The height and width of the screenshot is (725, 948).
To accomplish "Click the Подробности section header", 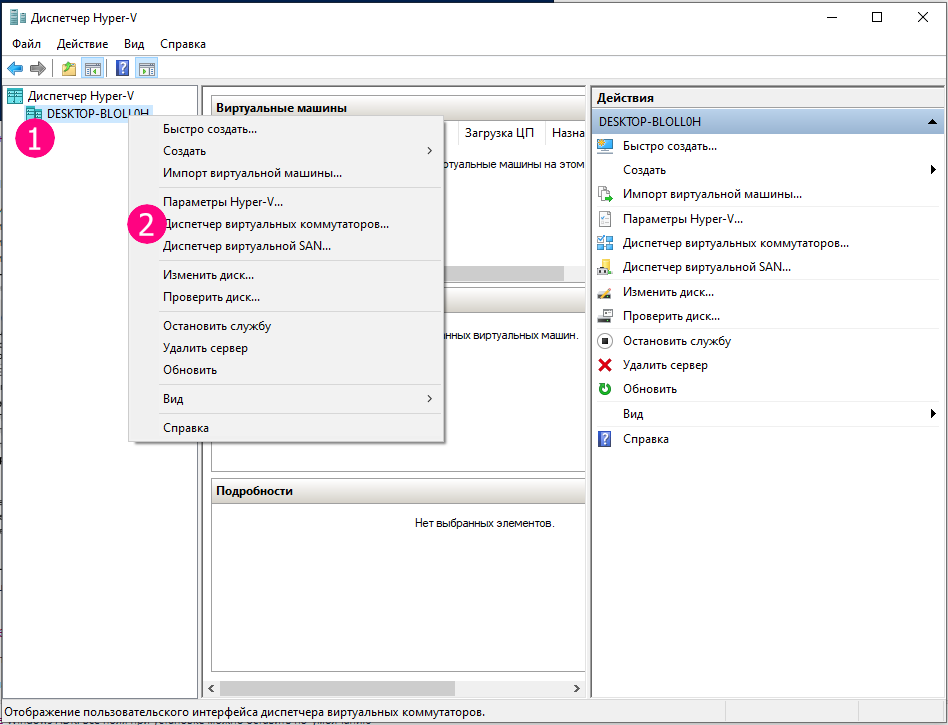I will 399,491.
